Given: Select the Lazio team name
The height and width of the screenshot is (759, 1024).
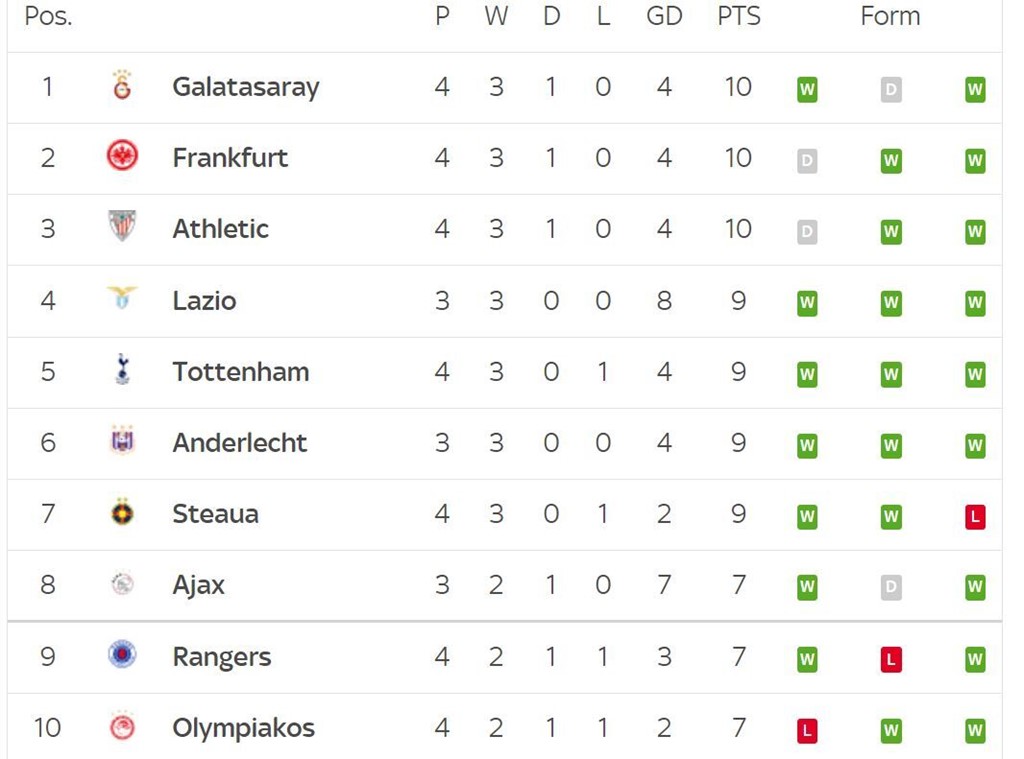Looking at the screenshot, I should (204, 300).
